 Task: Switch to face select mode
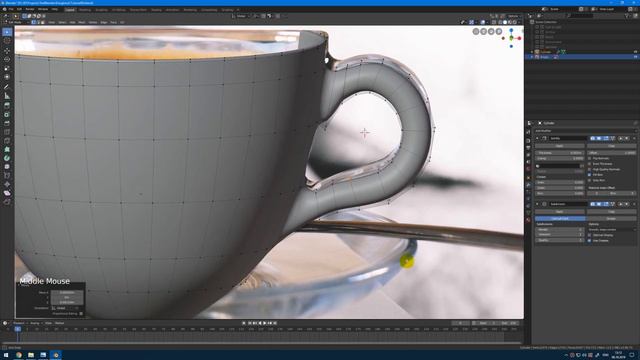pyautogui.click(x=42, y=22)
